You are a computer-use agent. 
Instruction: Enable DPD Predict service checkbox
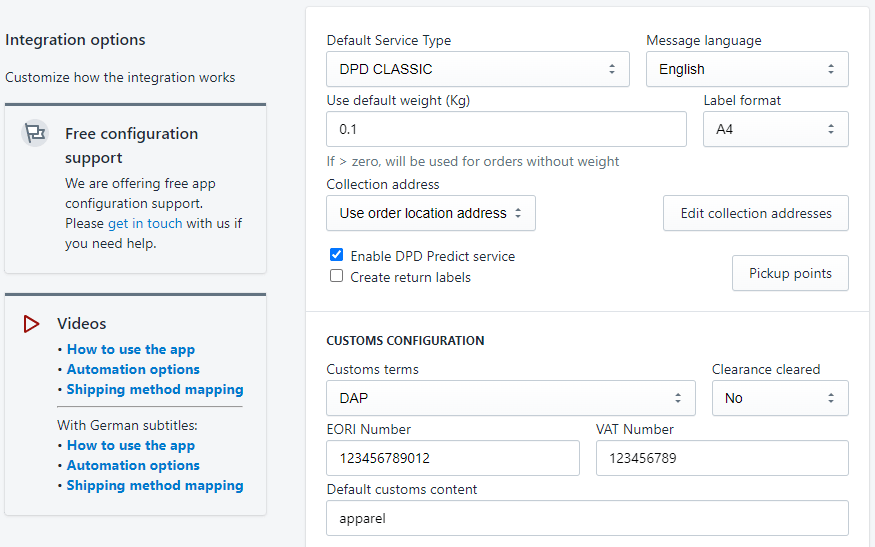(x=336, y=255)
